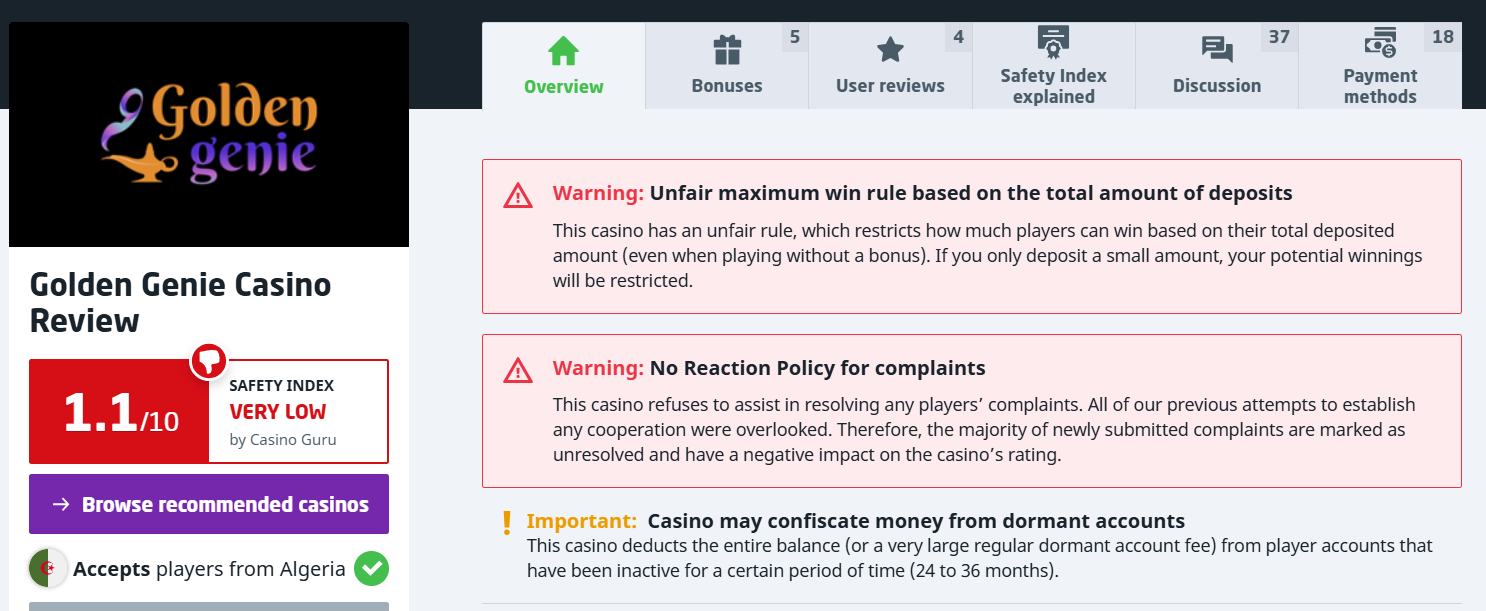Click the green checkmark next to Algeria
This screenshot has height=611, width=1486.
[x=371, y=569]
